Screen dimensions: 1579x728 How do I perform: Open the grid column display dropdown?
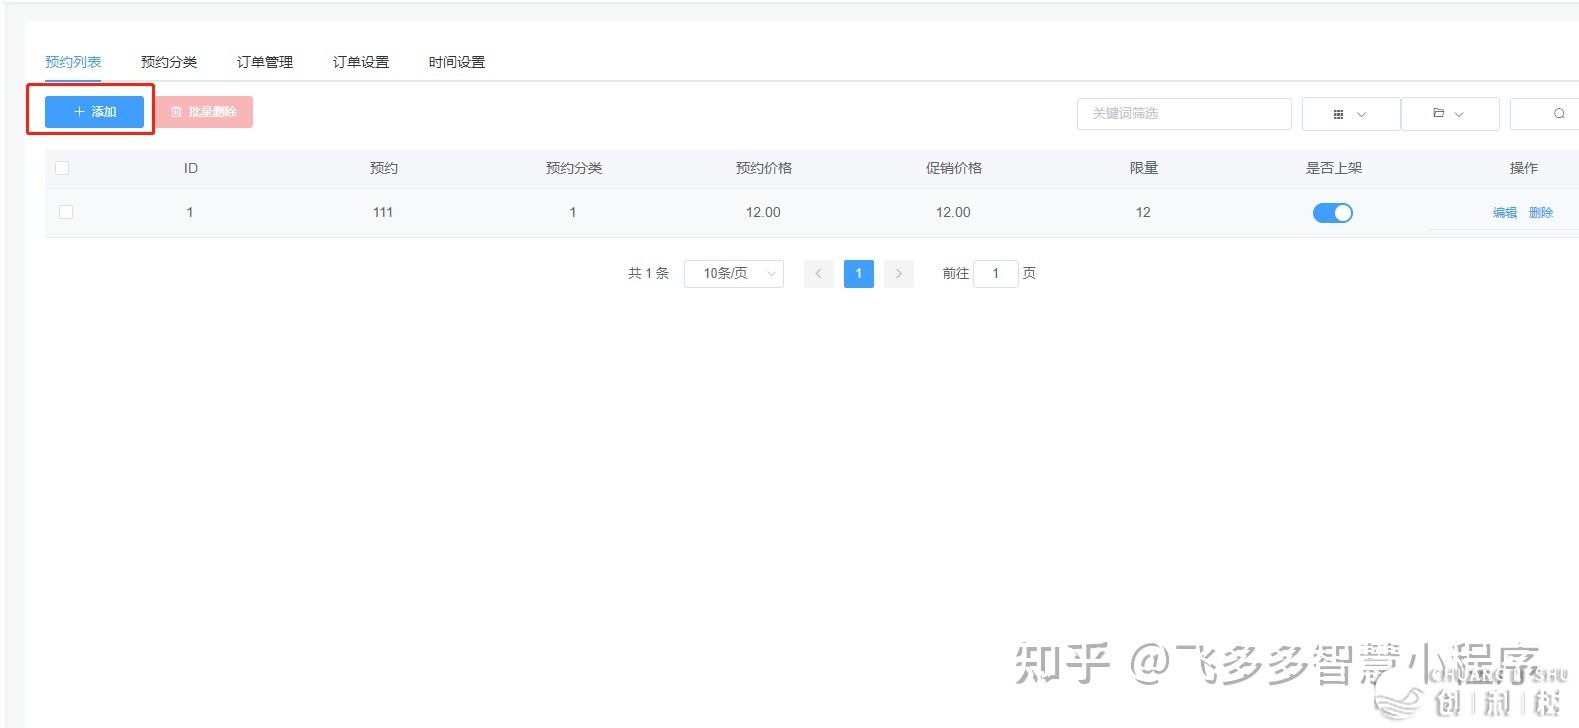pos(1349,114)
